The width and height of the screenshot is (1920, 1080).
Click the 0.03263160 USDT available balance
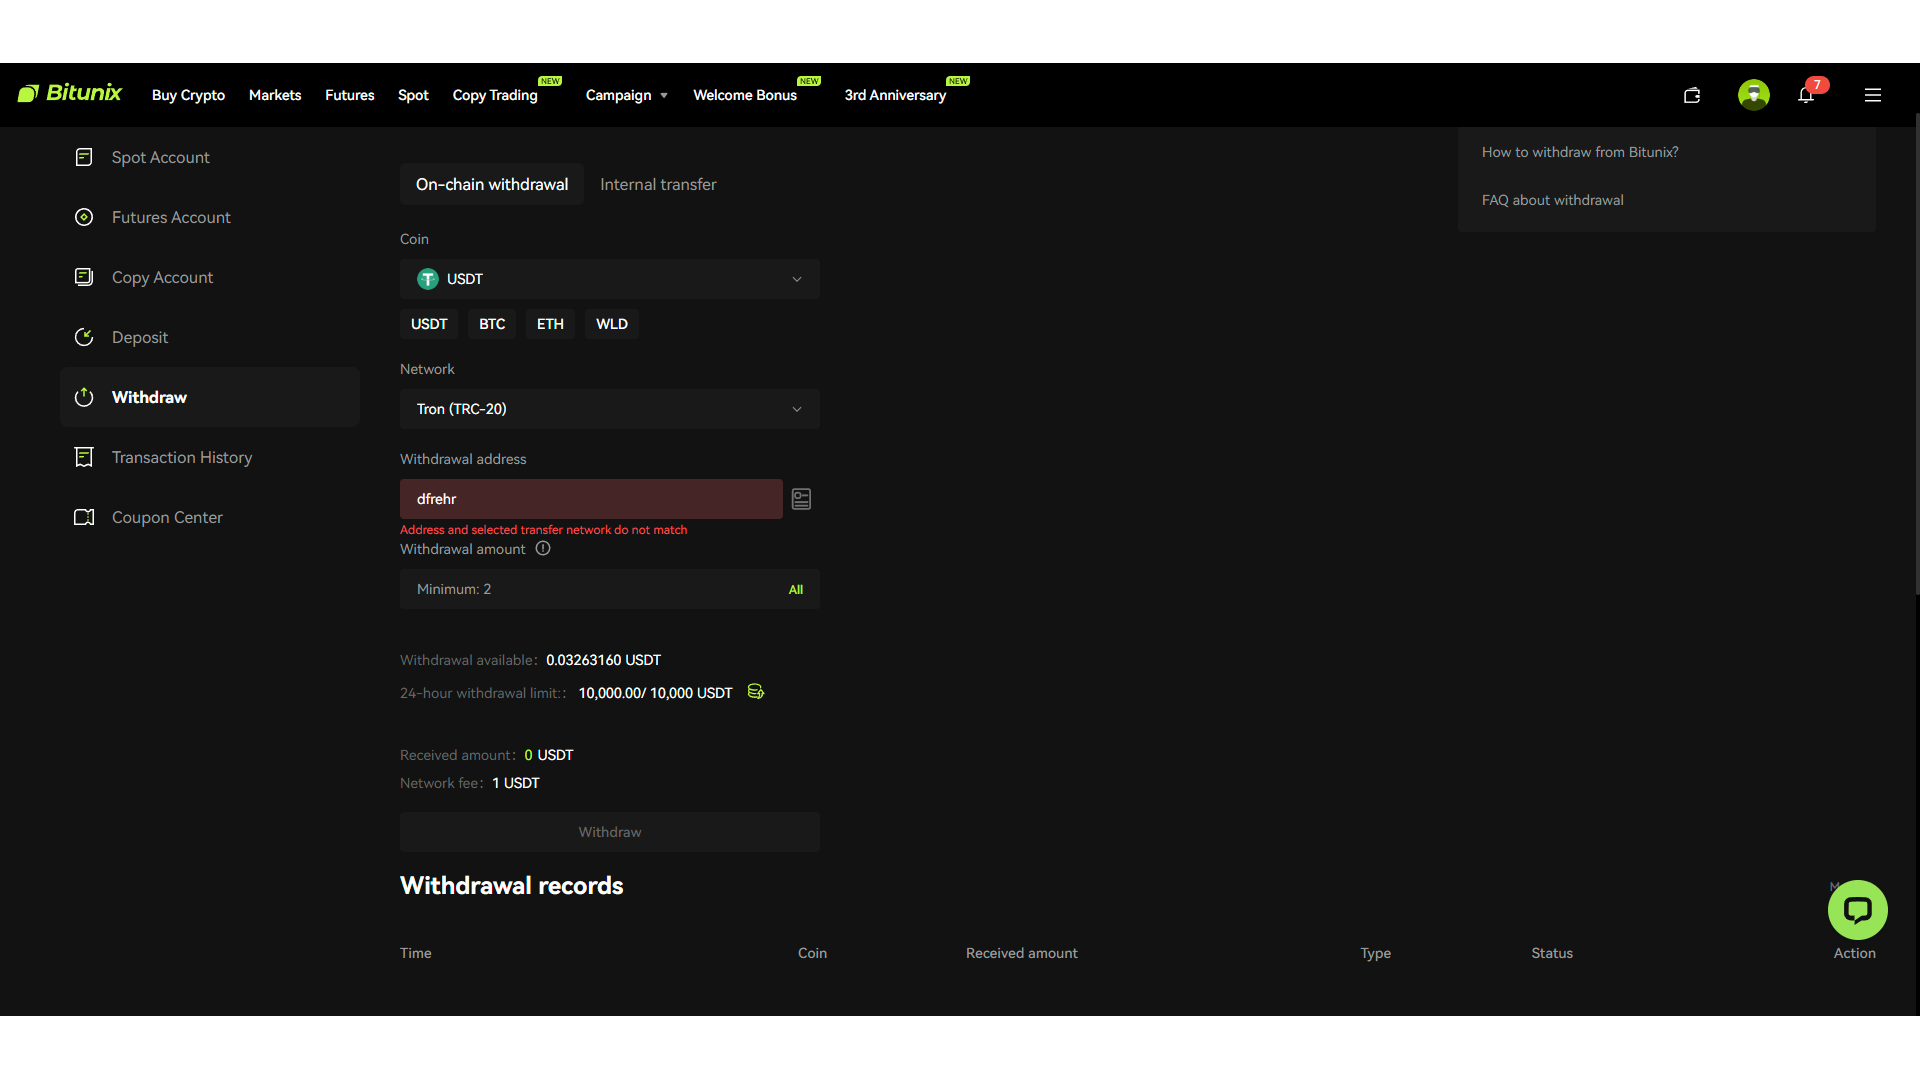(603, 660)
